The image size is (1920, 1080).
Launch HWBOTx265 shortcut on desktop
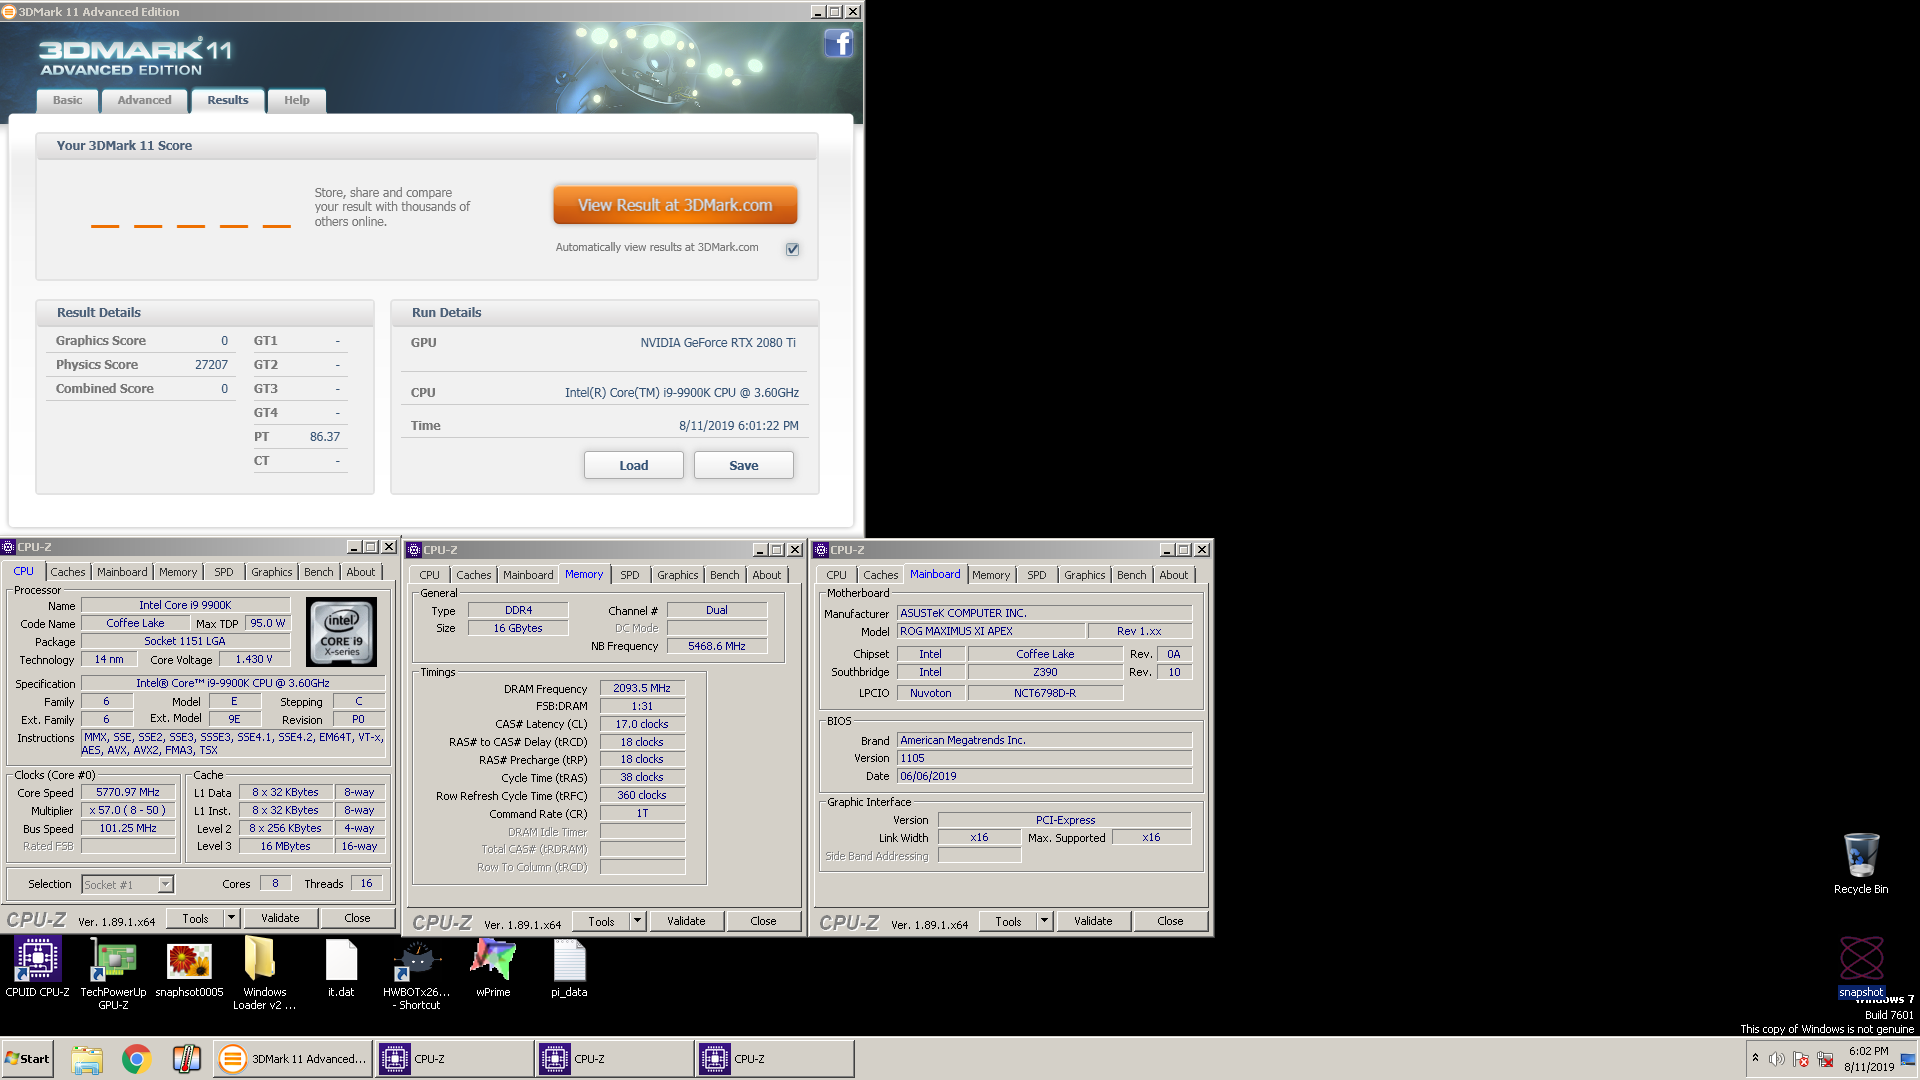pos(416,973)
